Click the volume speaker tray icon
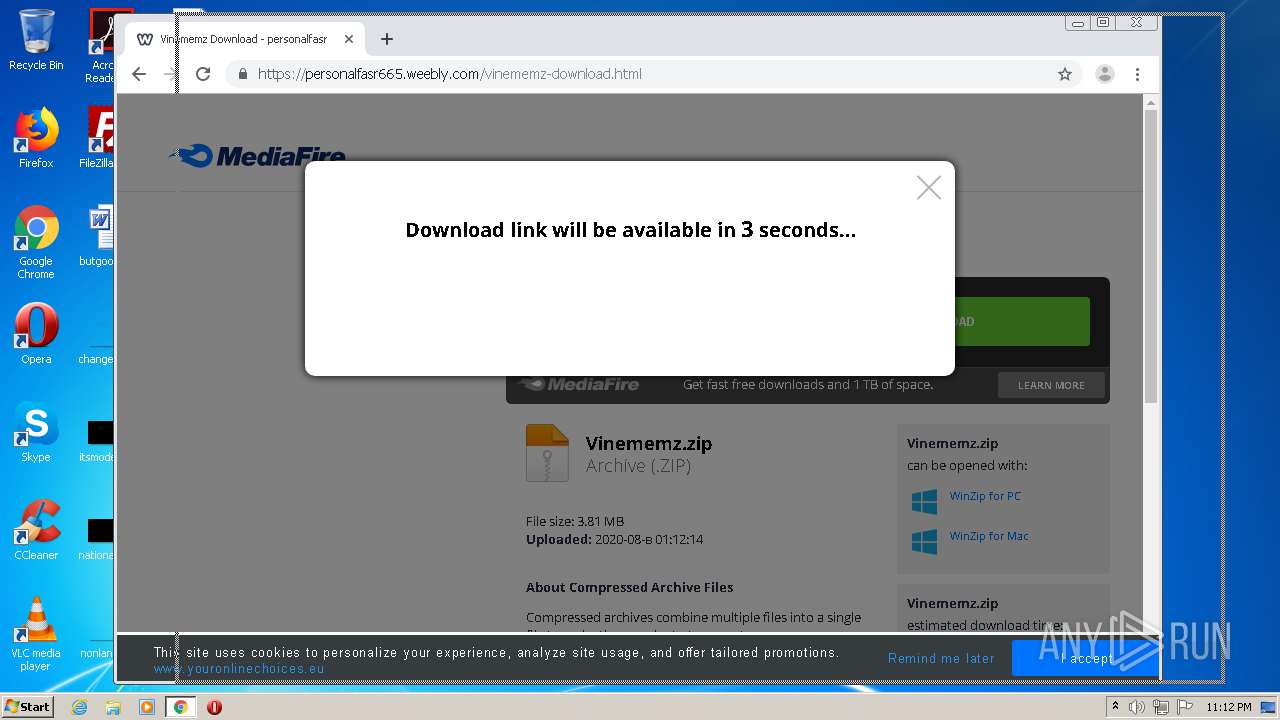 click(1137, 707)
